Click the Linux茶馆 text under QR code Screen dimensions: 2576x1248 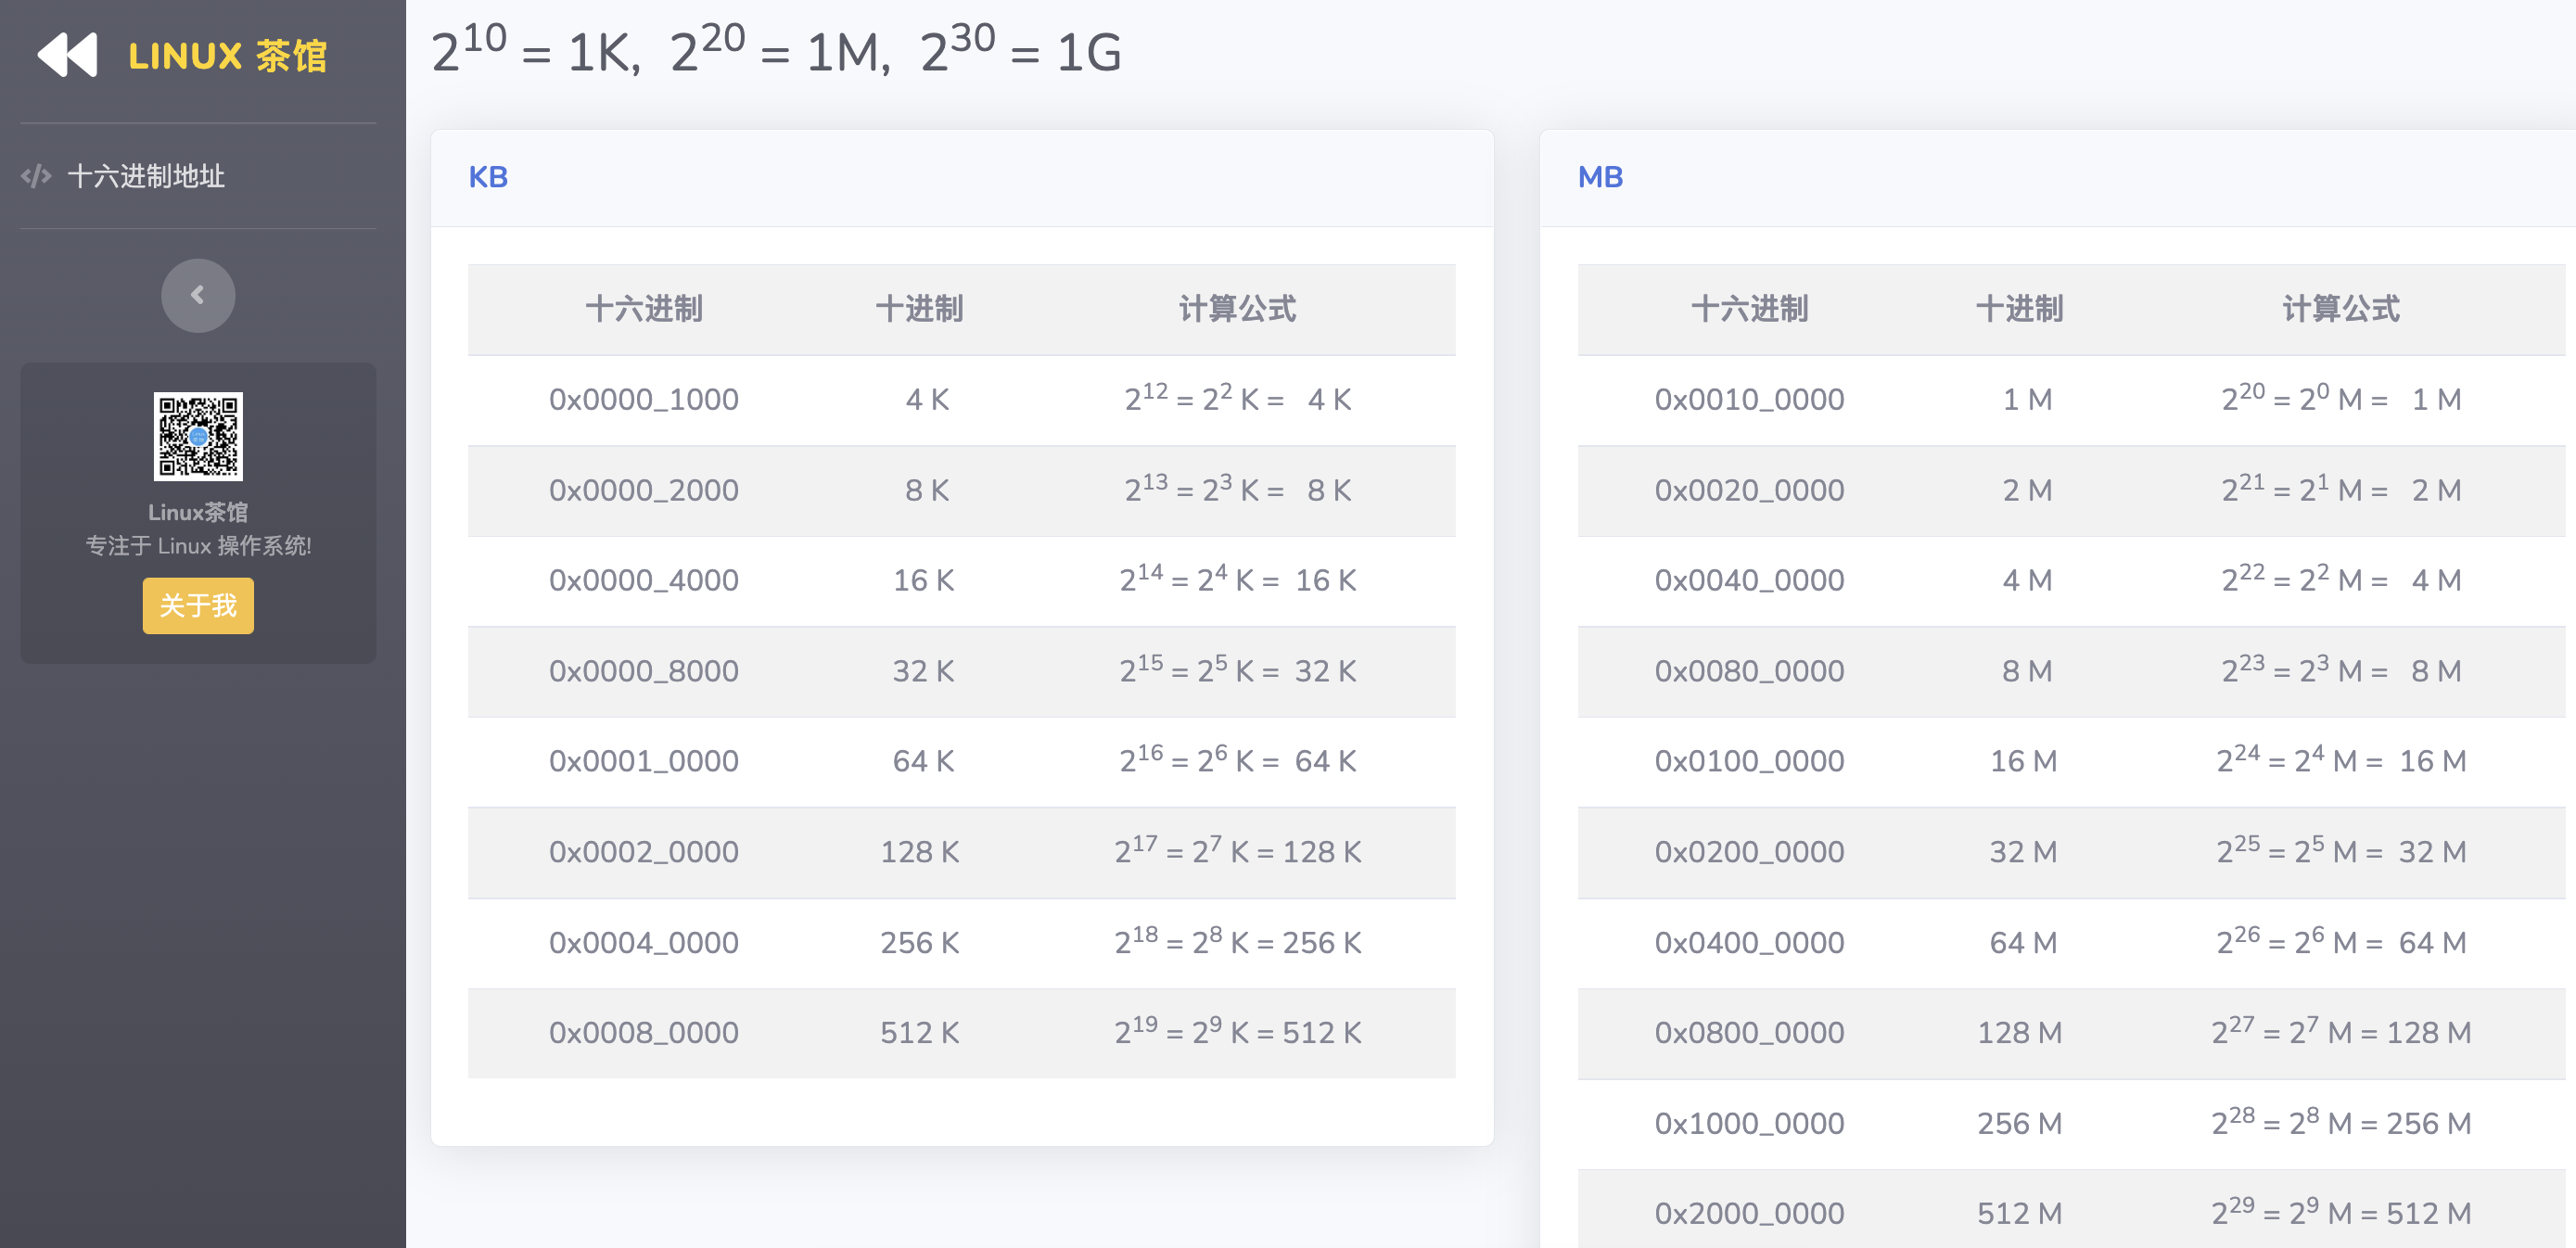coord(198,512)
